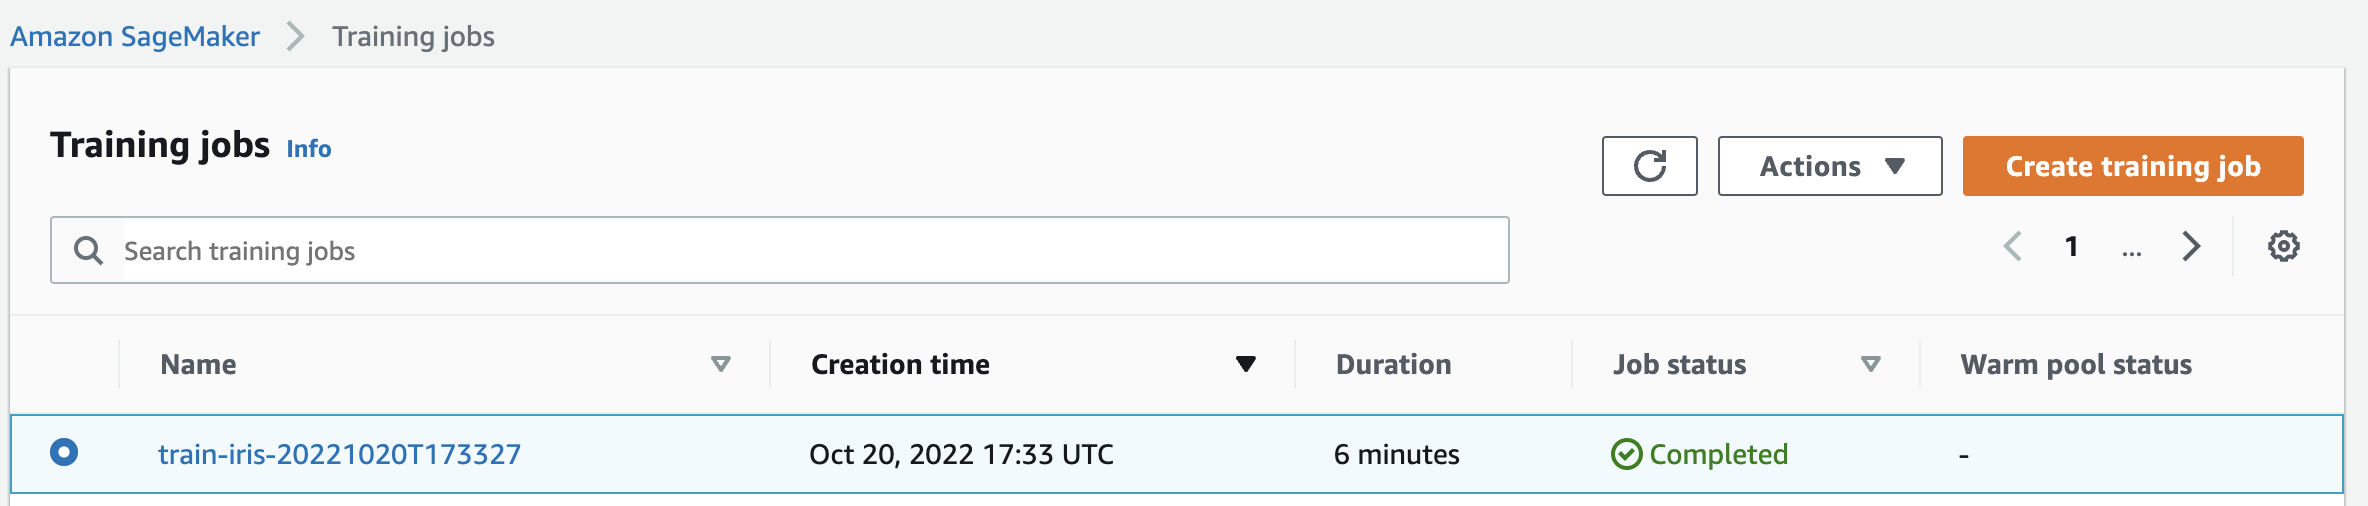Screen dimensions: 2368x506
Task: Select the train-iris-20221020T173327 radio button
Action: coord(64,452)
